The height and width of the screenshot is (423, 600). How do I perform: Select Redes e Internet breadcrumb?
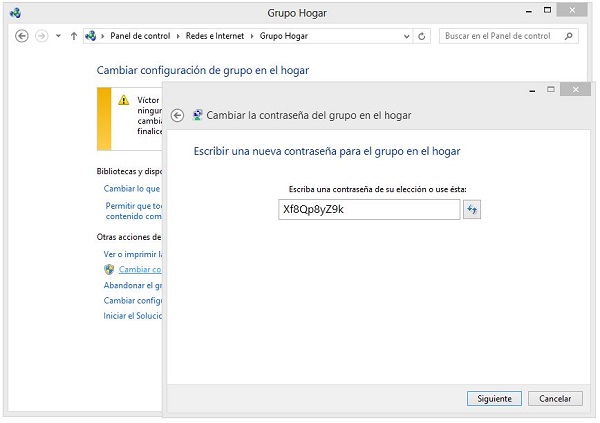point(215,36)
